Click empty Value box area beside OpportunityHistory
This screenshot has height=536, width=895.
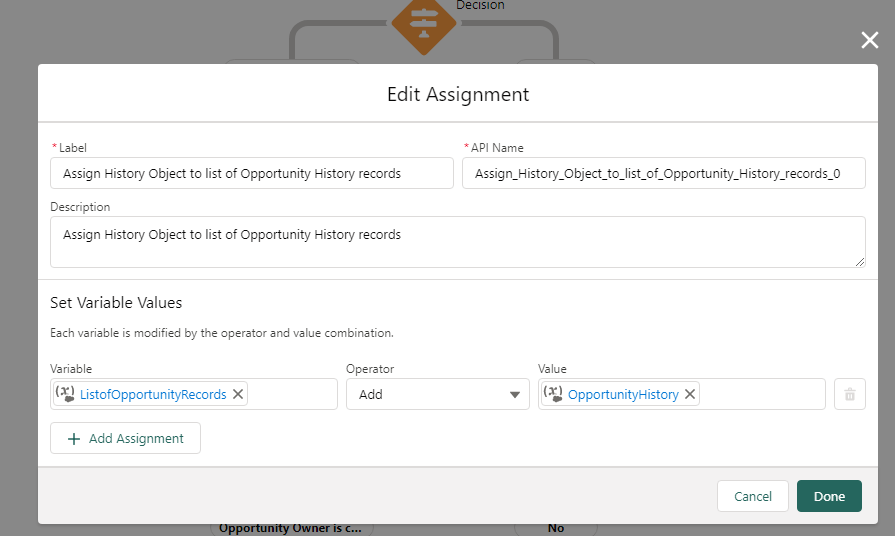(x=762, y=394)
